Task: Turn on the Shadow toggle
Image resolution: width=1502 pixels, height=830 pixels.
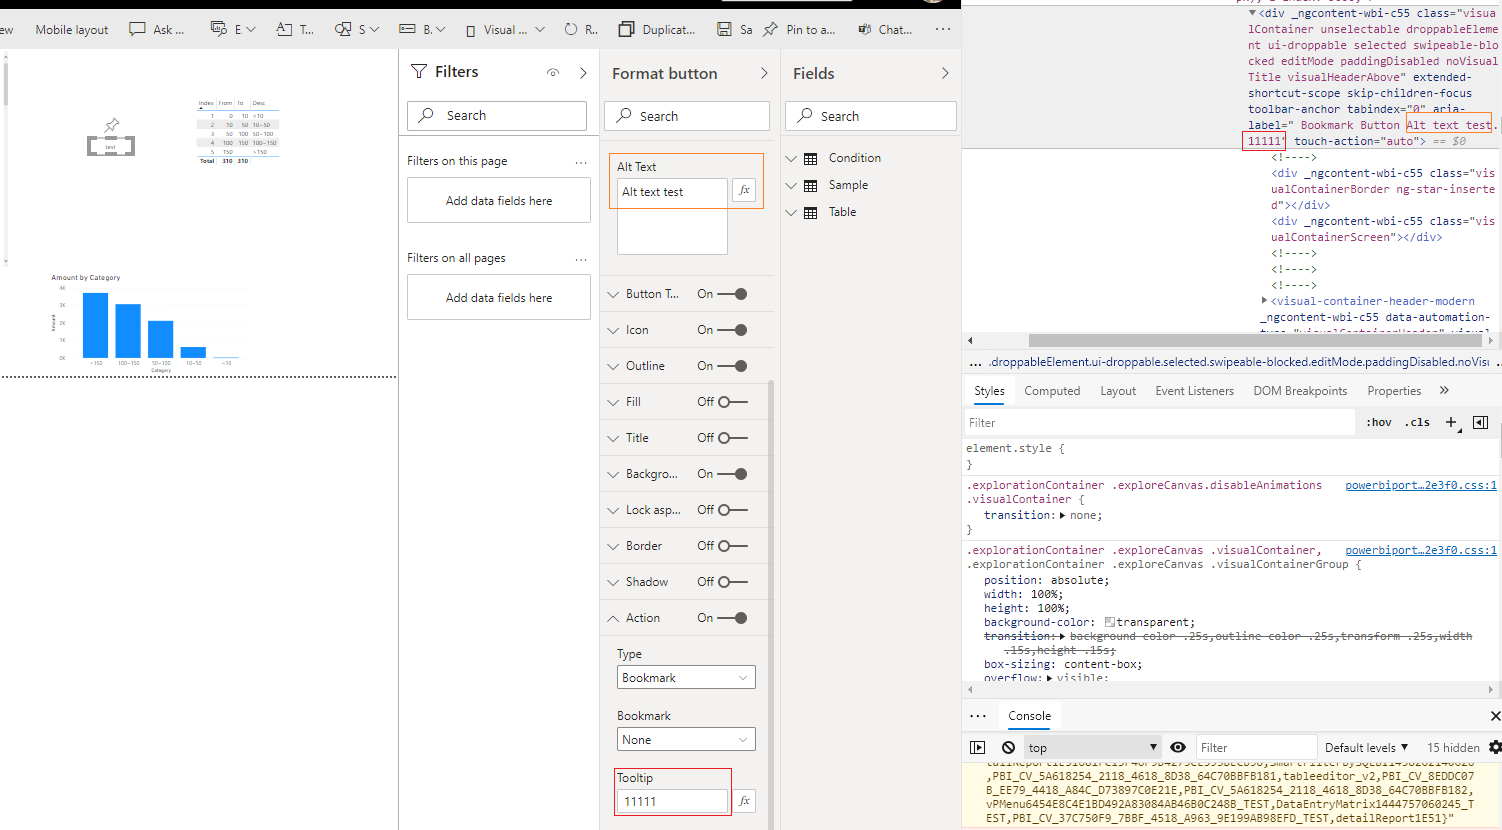Action: (733, 582)
